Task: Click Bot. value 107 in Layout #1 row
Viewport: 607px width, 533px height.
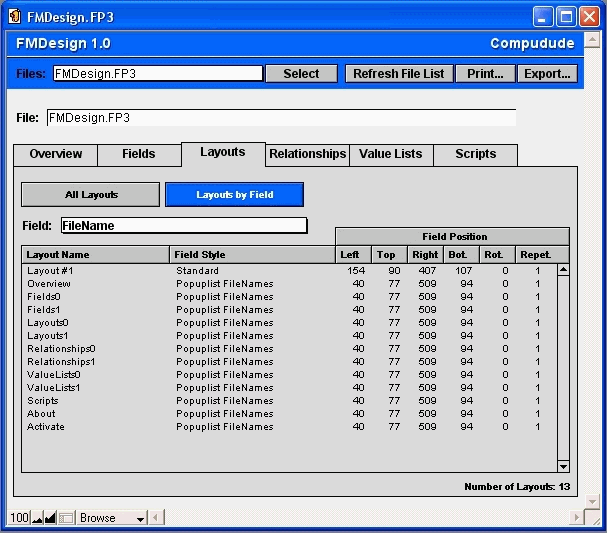Action: (463, 271)
